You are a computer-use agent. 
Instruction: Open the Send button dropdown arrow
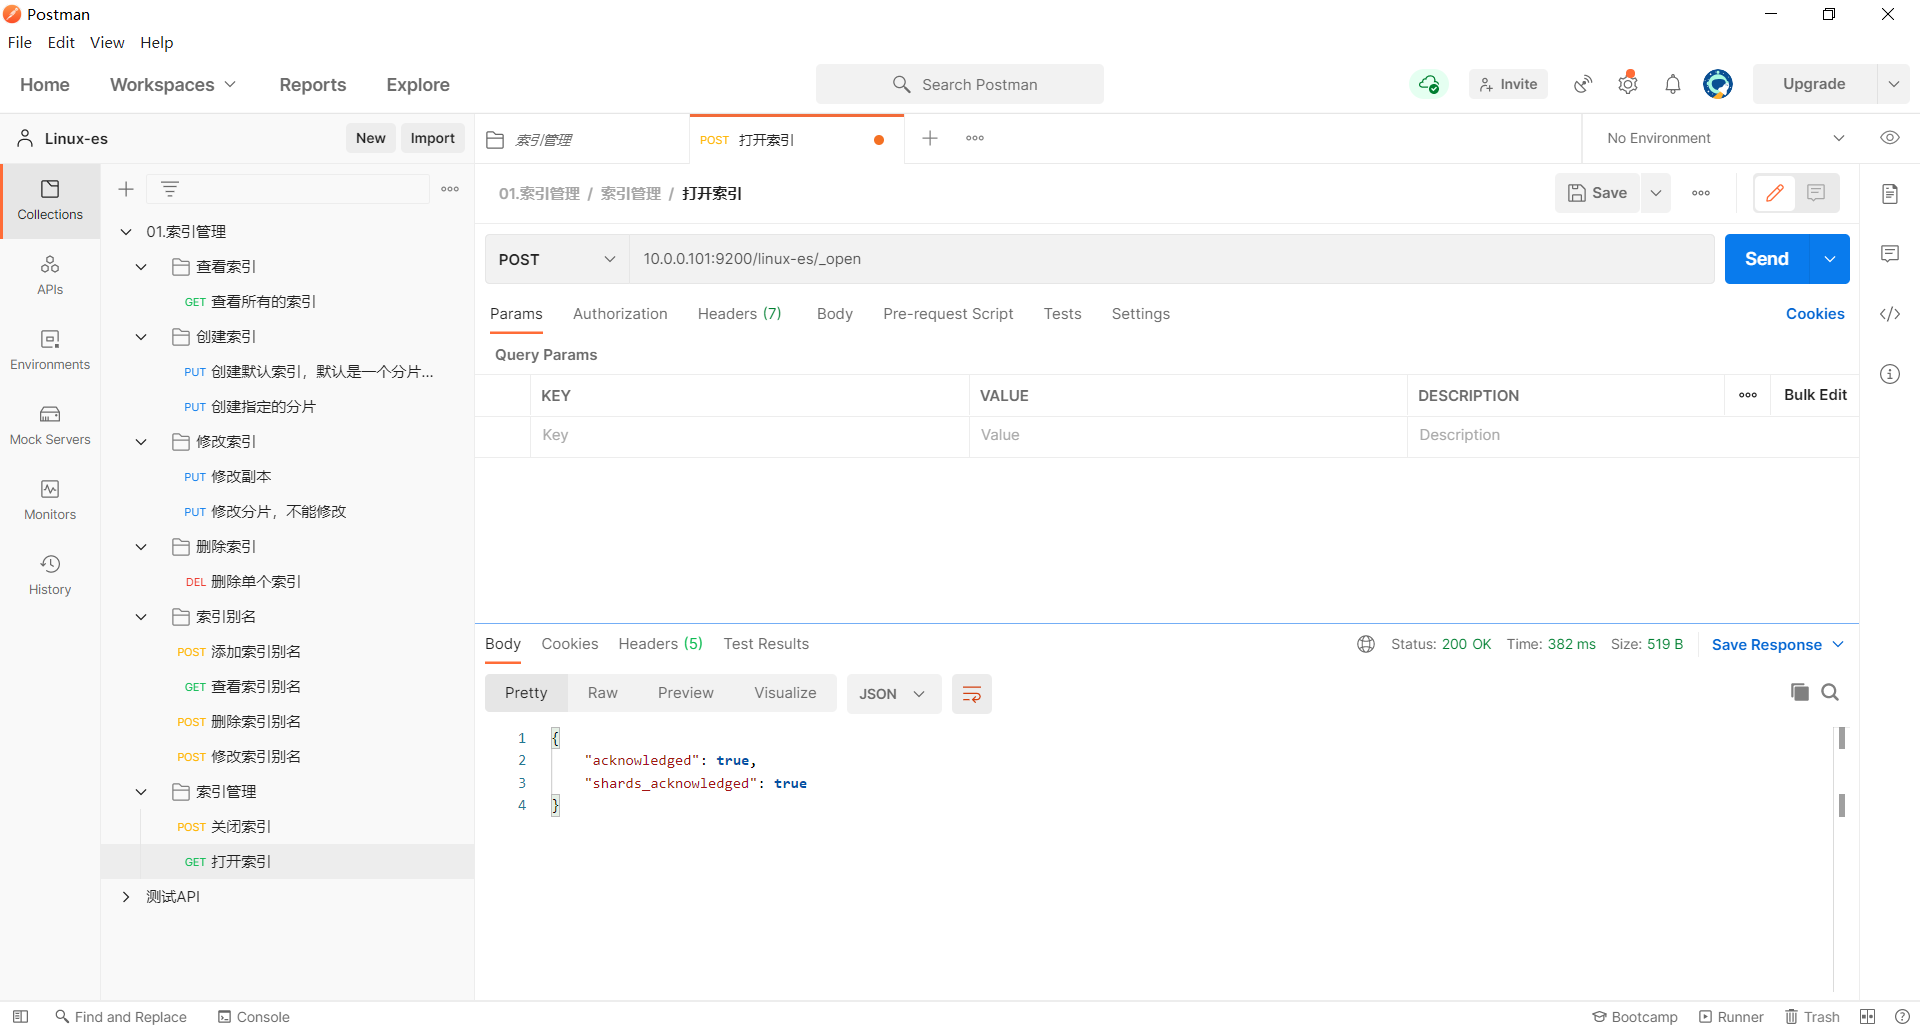click(1830, 259)
